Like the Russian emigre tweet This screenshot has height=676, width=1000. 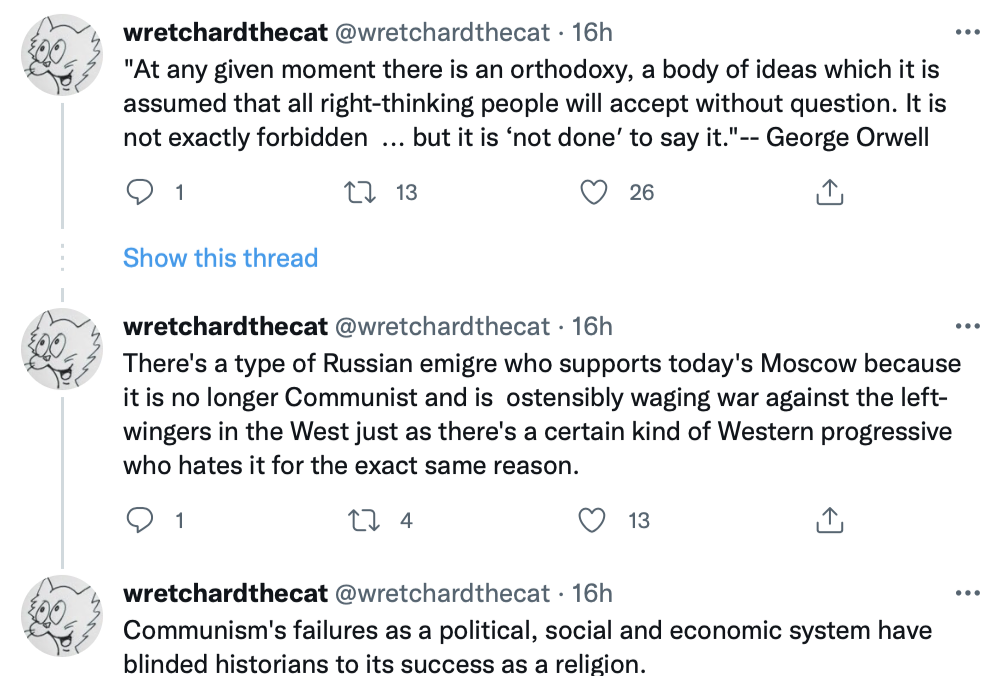[x=595, y=520]
